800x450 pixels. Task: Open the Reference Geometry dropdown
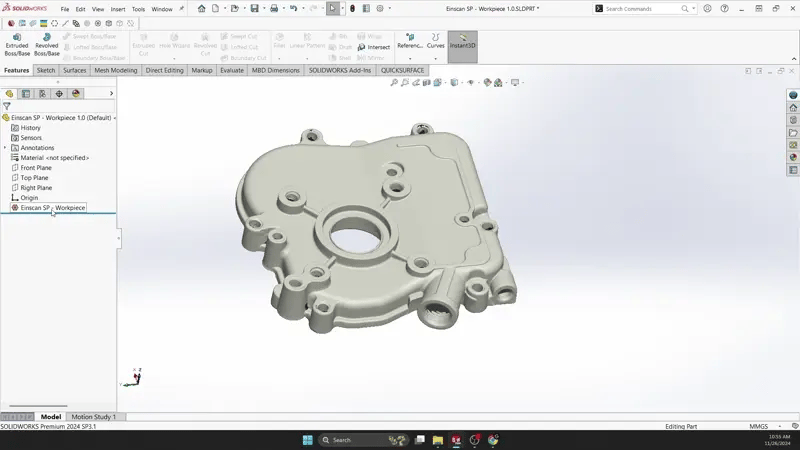pos(410,58)
